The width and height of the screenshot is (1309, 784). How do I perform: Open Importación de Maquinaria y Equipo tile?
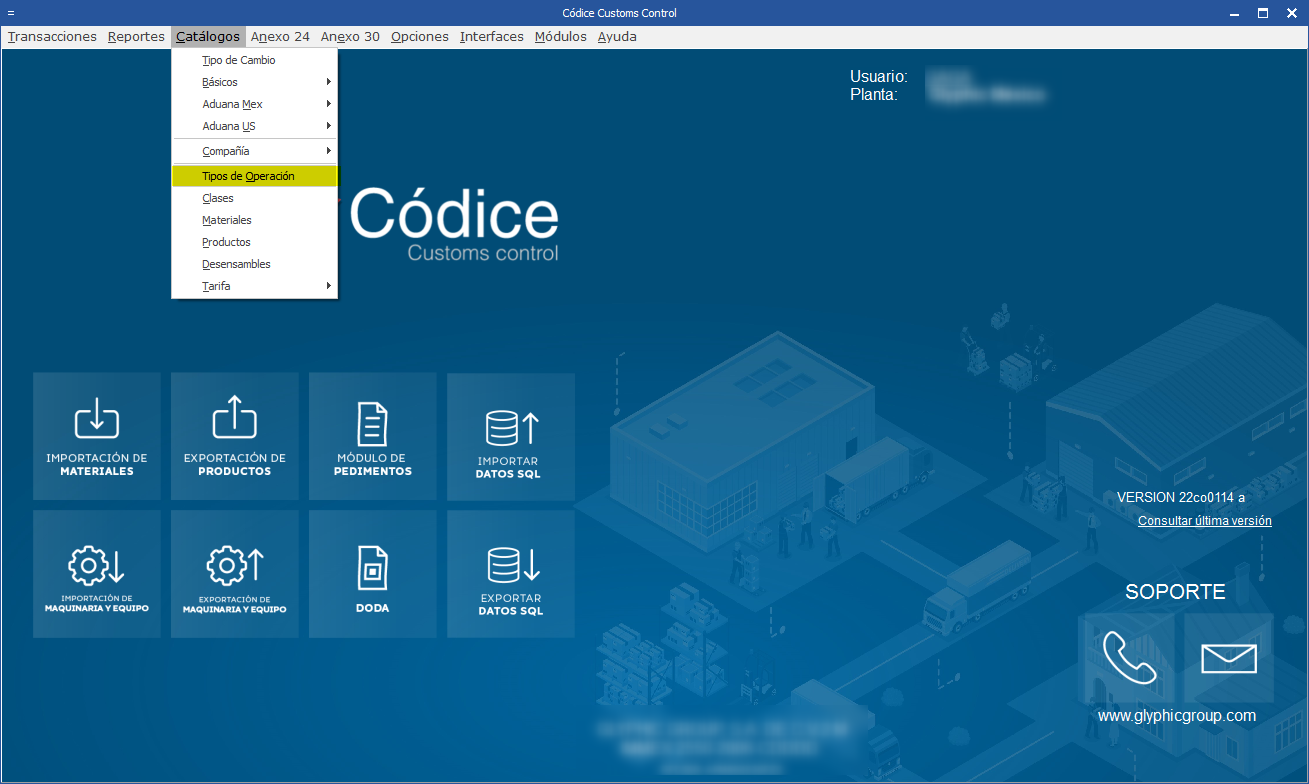(x=97, y=574)
